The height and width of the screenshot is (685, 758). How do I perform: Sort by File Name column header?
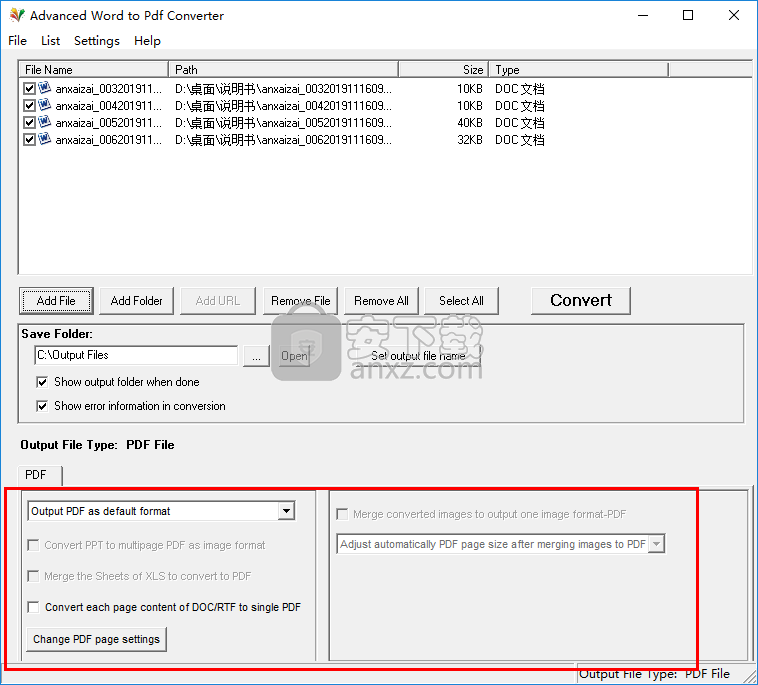pos(93,70)
